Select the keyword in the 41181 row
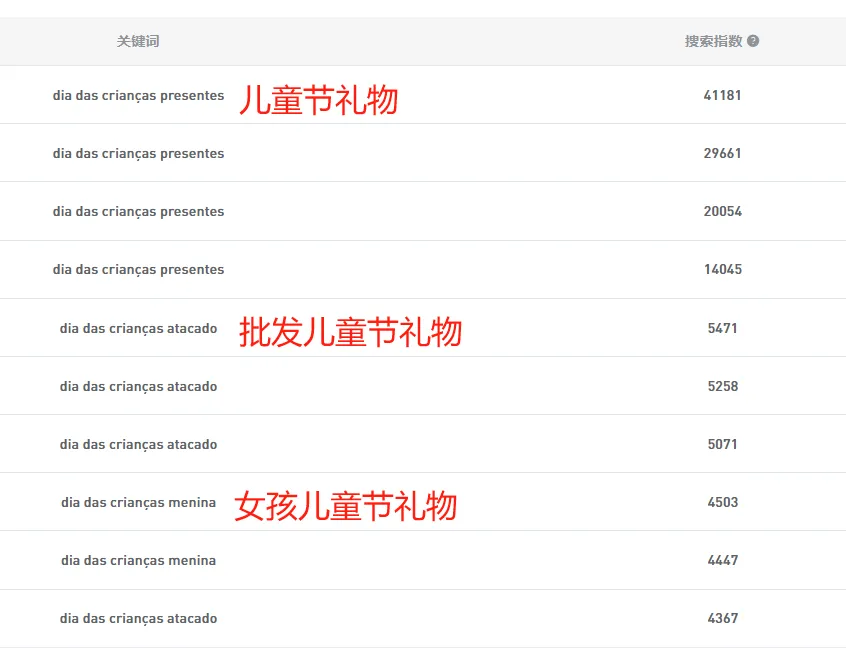The width and height of the screenshot is (846, 670). (x=138, y=95)
